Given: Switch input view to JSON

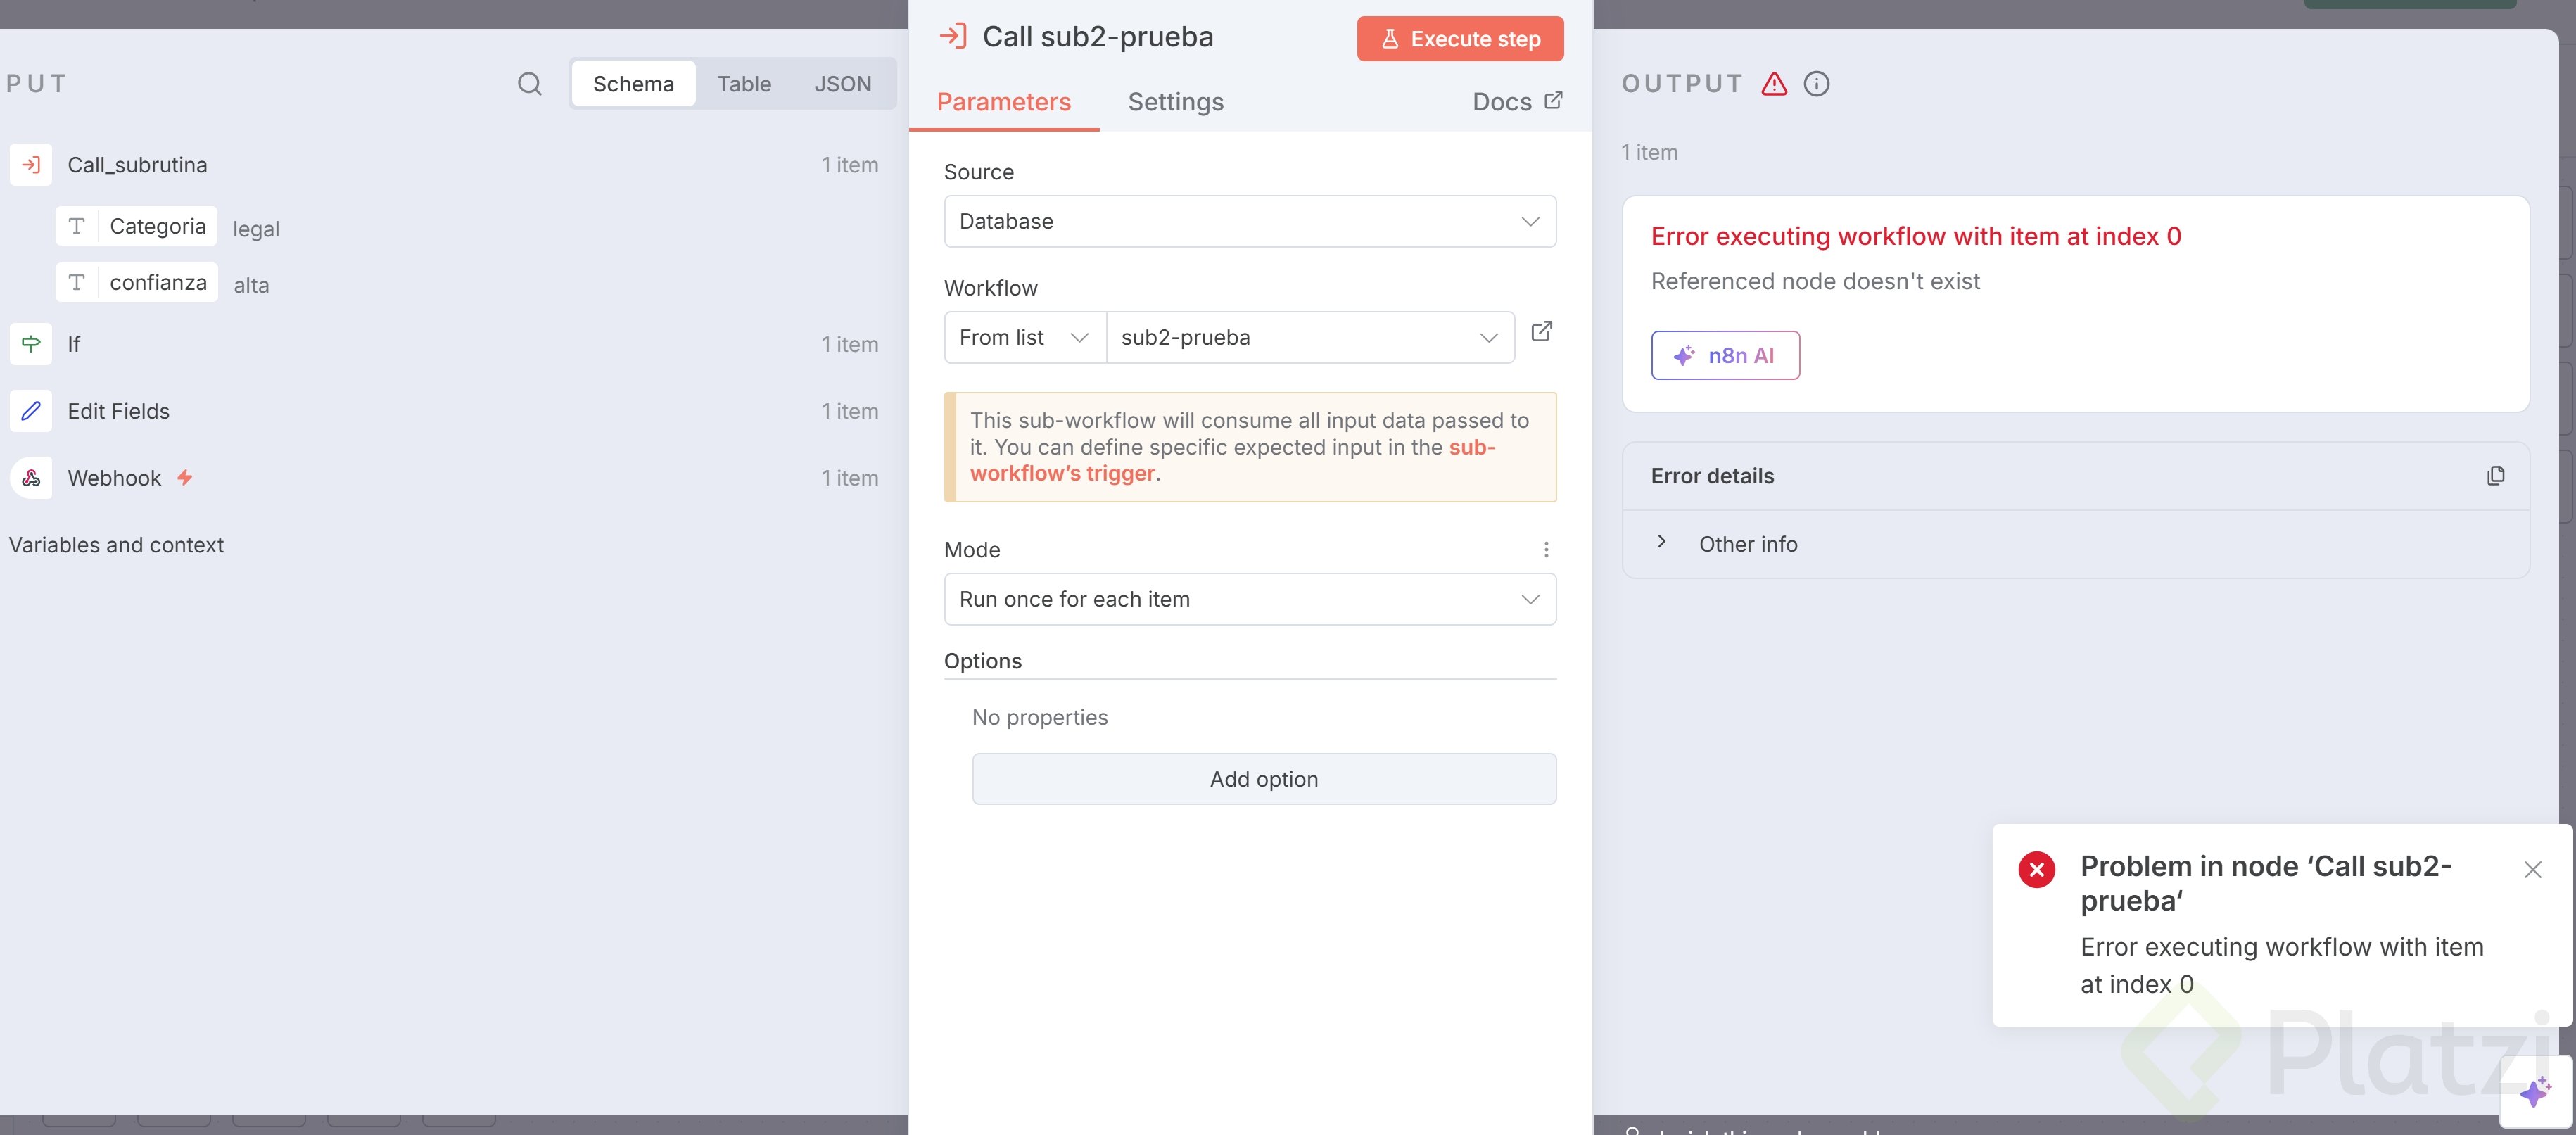Looking at the screenshot, I should tap(842, 84).
